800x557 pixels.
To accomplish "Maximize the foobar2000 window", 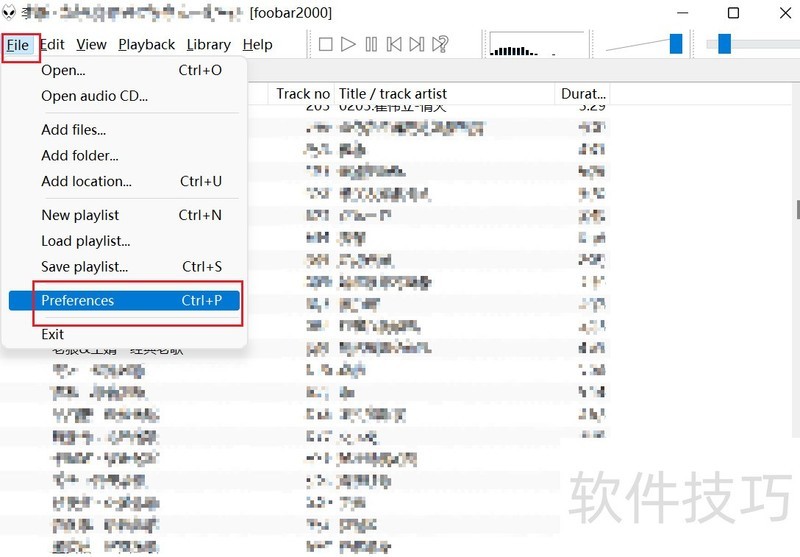I will click(733, 13).
